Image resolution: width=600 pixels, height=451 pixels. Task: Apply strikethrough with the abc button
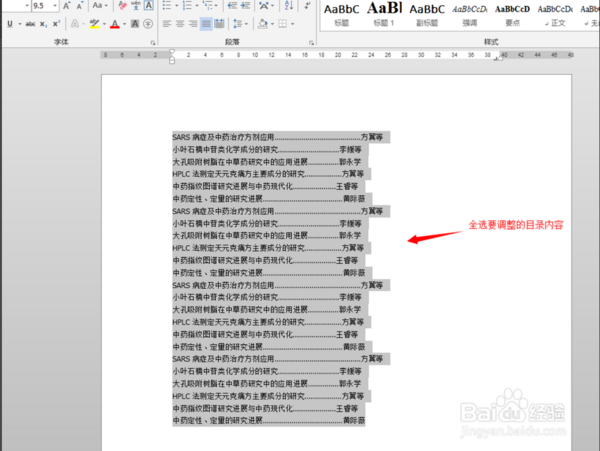30,24
